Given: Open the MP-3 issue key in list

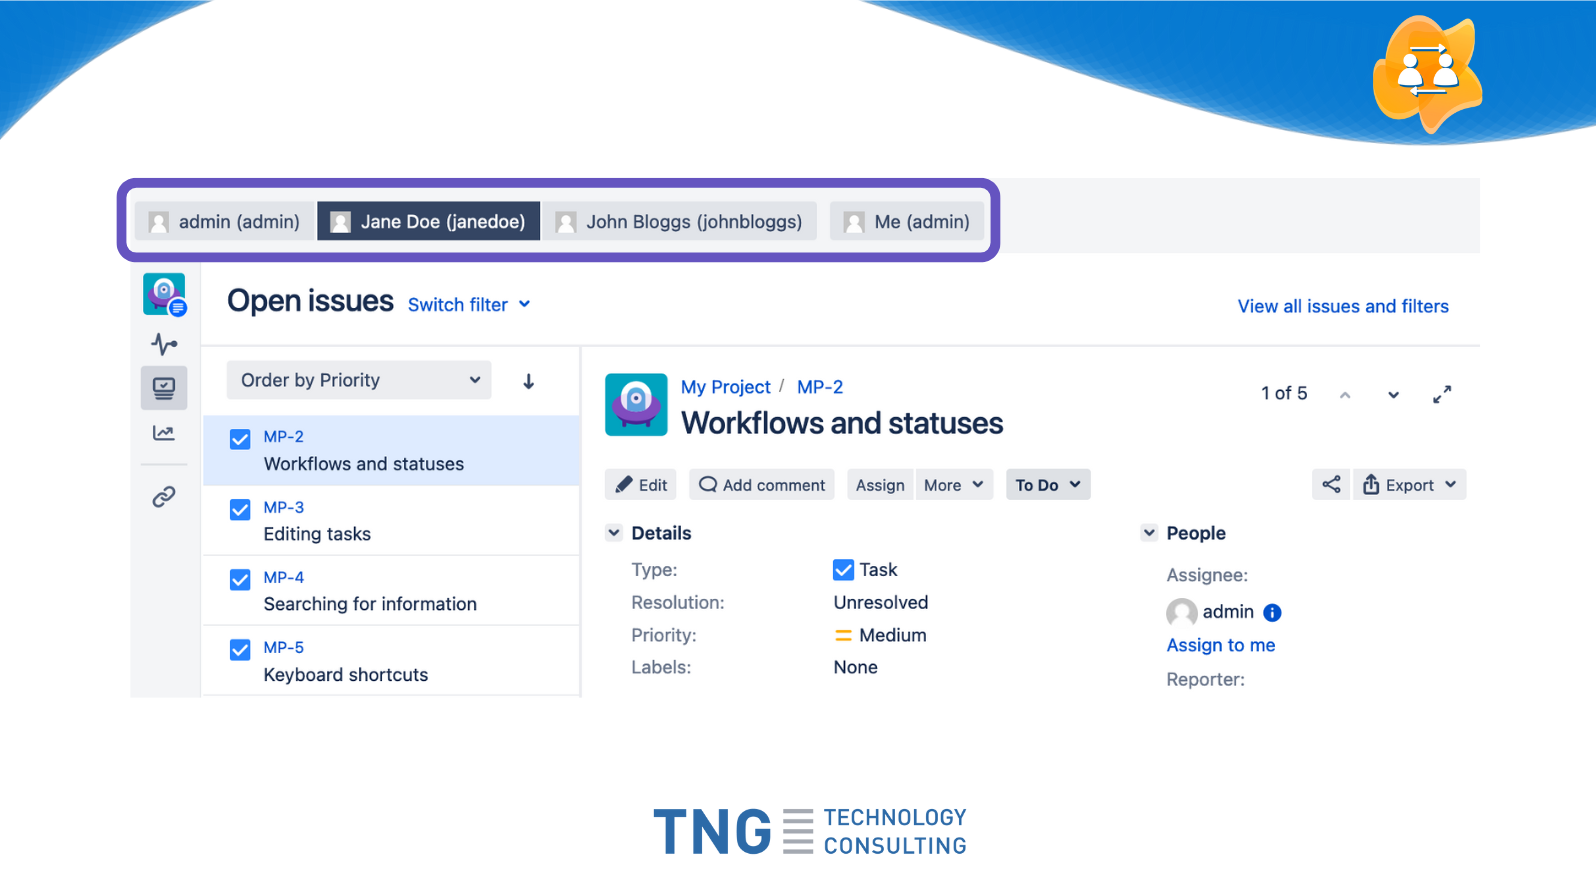Looking at the screenshot, I should tap(284, 508).
